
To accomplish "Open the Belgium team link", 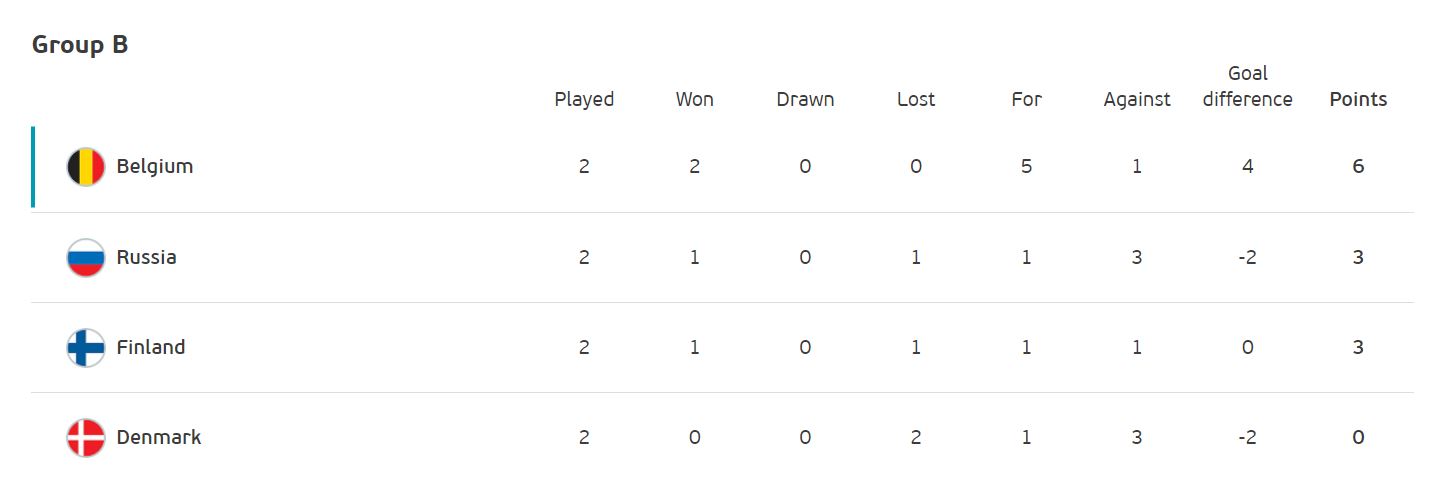I will point(155,167).
